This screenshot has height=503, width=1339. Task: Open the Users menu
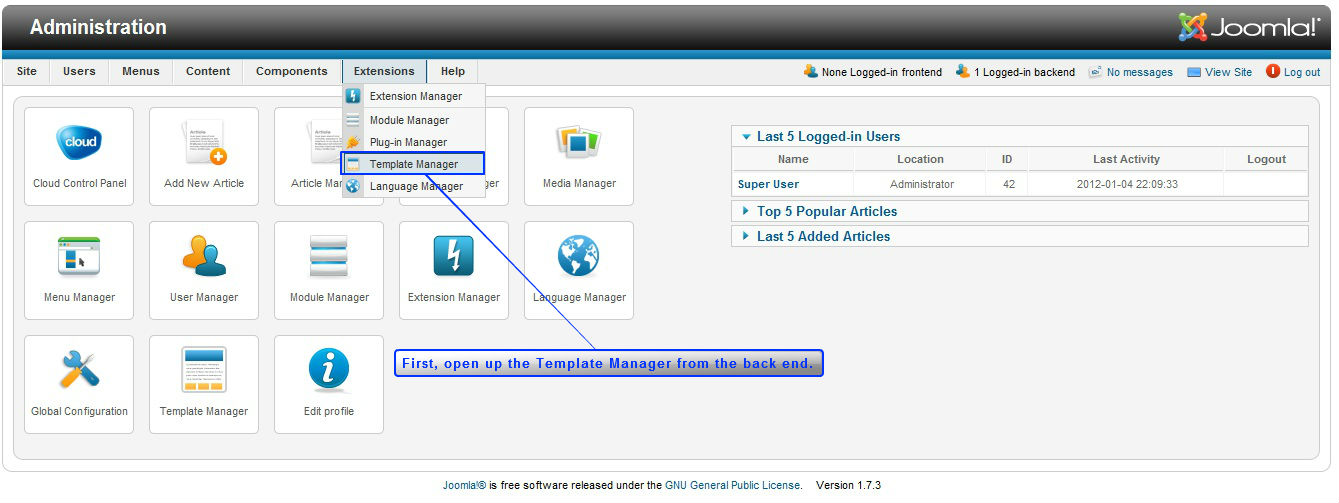(x=79, y=72)
